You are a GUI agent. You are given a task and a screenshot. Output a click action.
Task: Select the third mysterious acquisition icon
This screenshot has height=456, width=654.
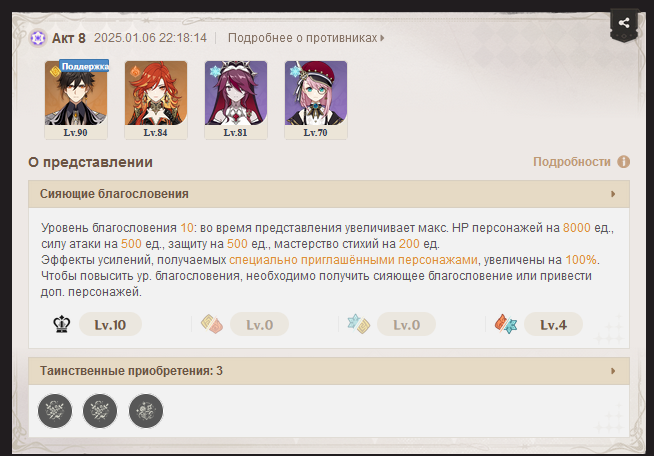pyautogui.click(x=146, y=411)
